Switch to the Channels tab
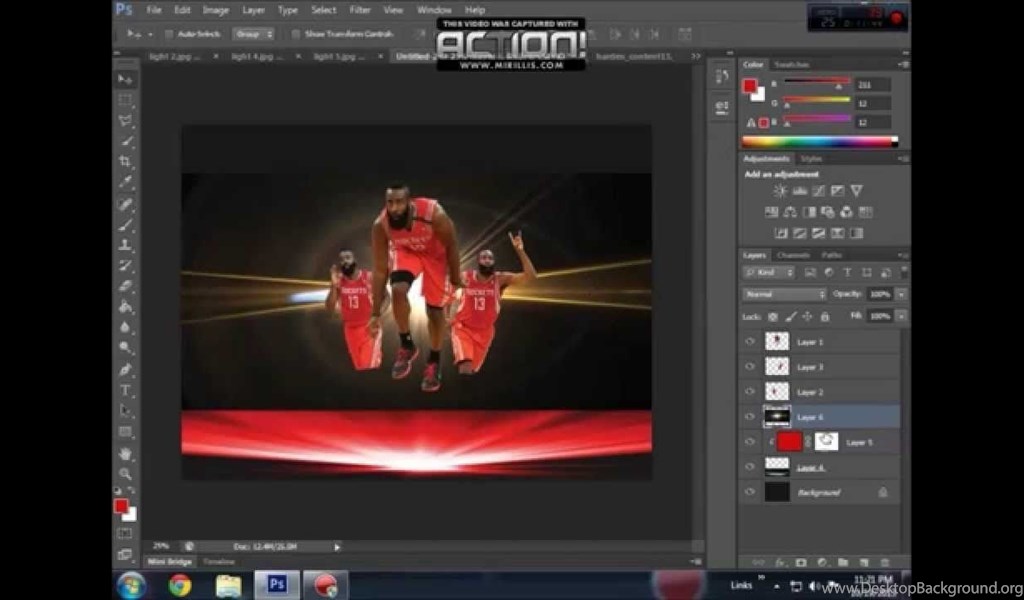The width and height of the screenshot is (1024, 600). pyautogui.click(x=794, y=255)
